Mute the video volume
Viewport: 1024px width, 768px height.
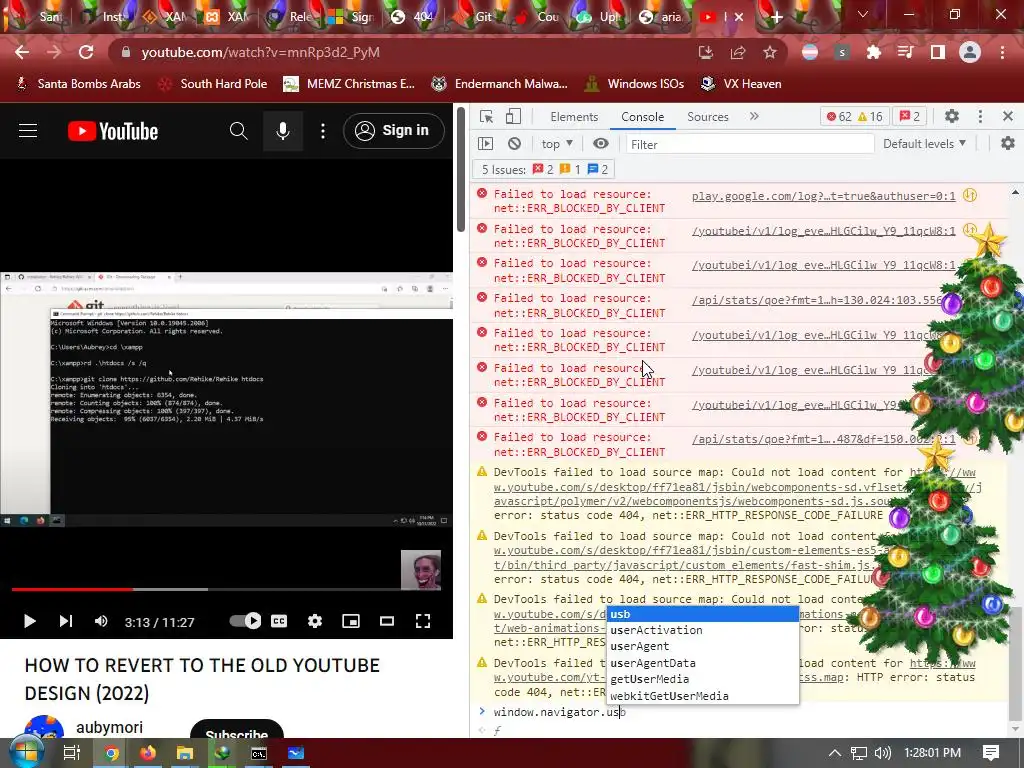[x=101, y=621]
